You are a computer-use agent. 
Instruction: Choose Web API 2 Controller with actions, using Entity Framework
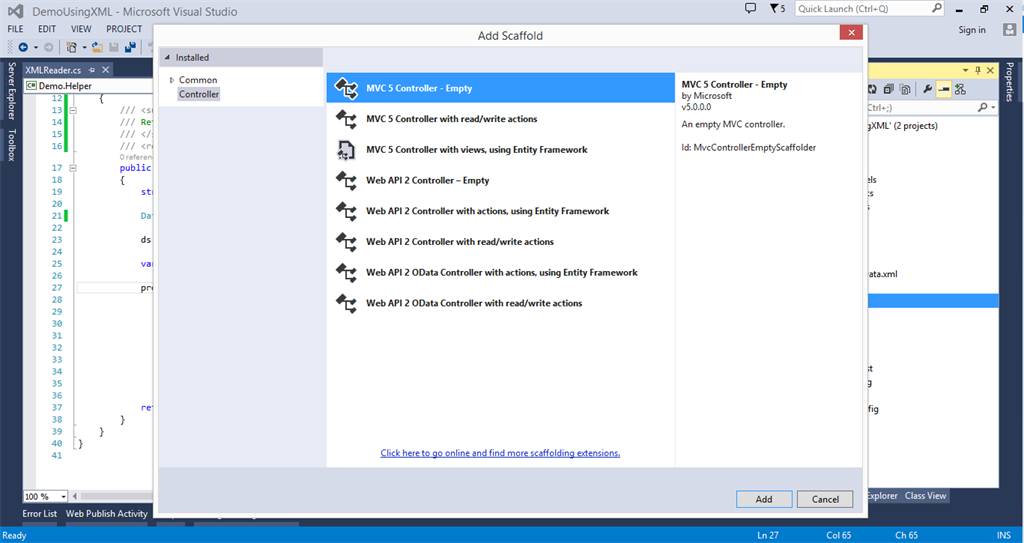pos(500,211)
